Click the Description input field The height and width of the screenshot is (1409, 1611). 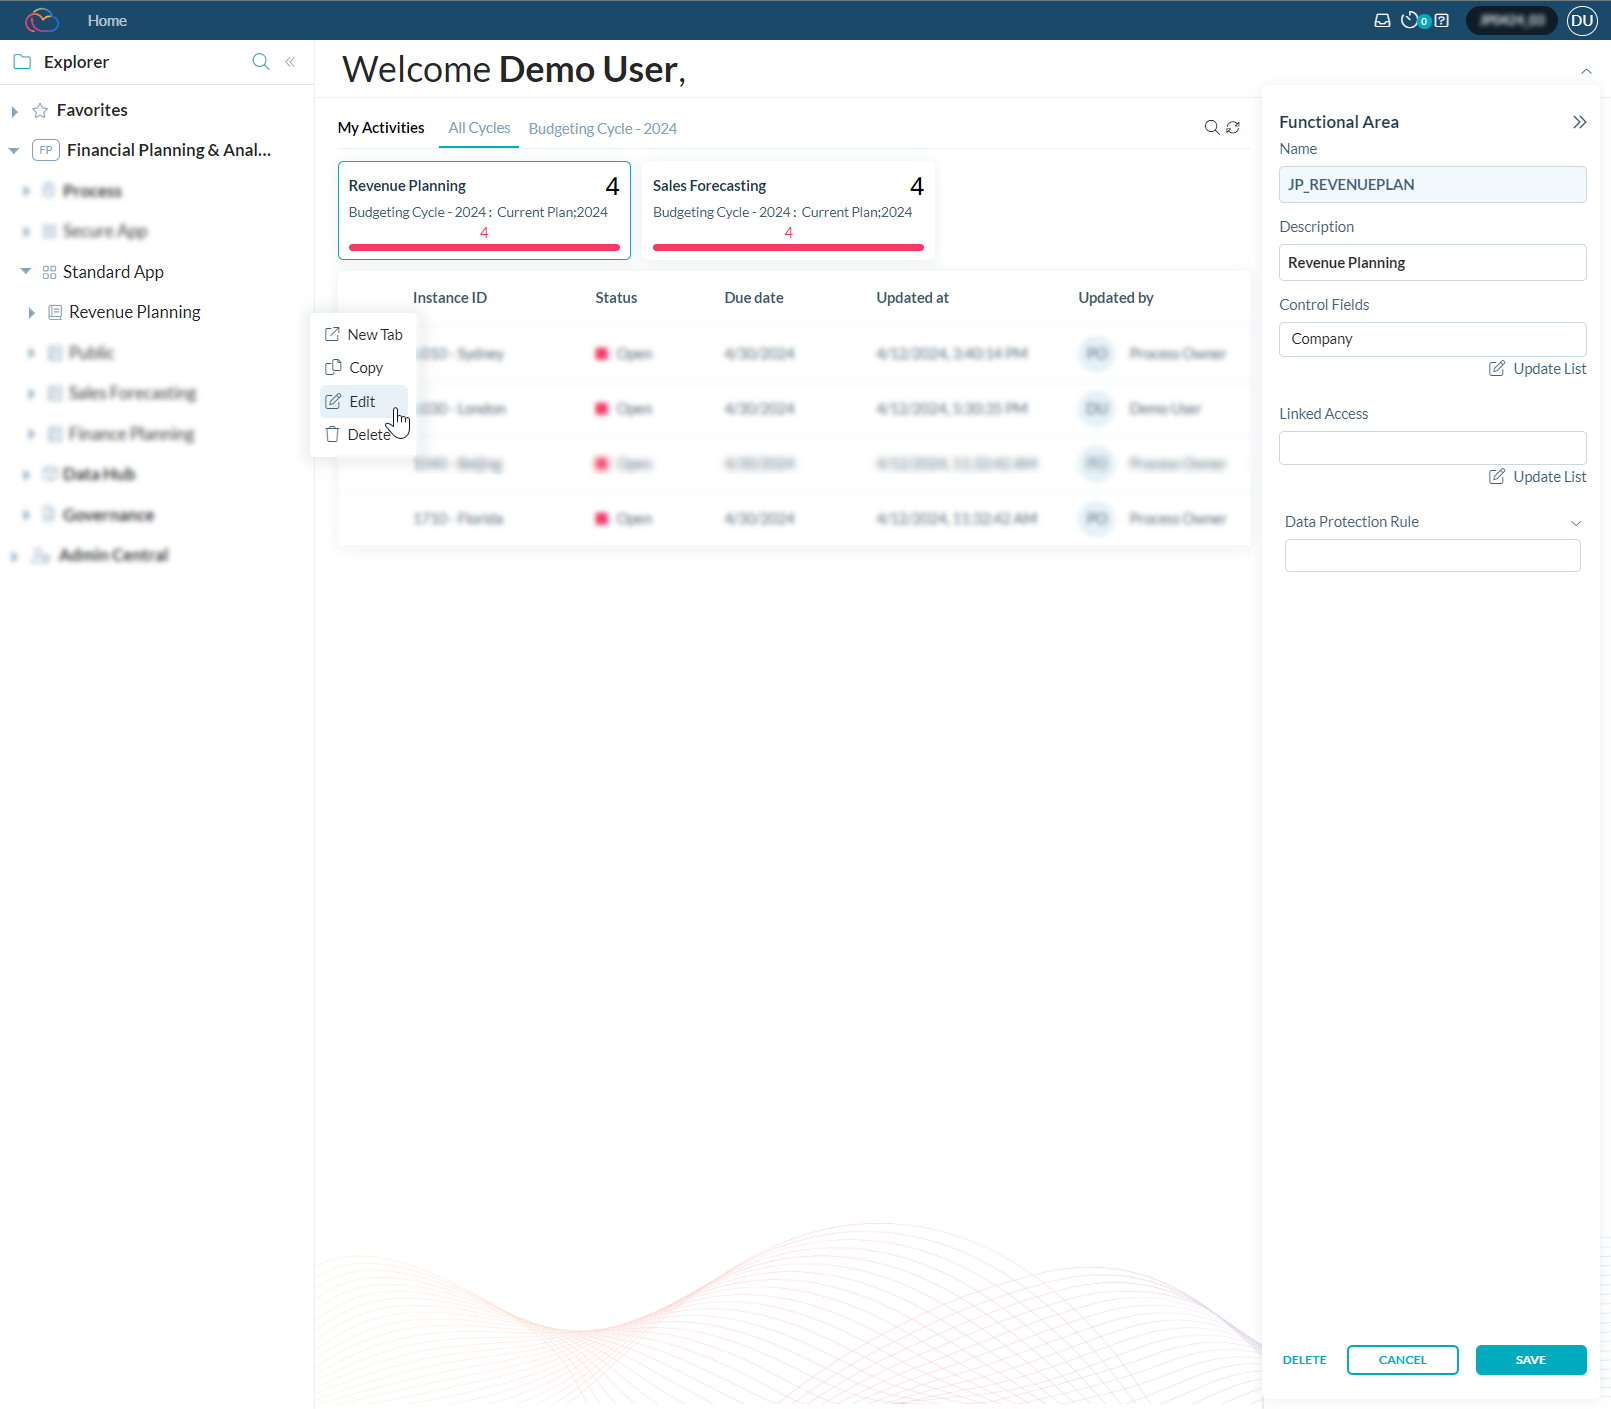point(1432,263)
